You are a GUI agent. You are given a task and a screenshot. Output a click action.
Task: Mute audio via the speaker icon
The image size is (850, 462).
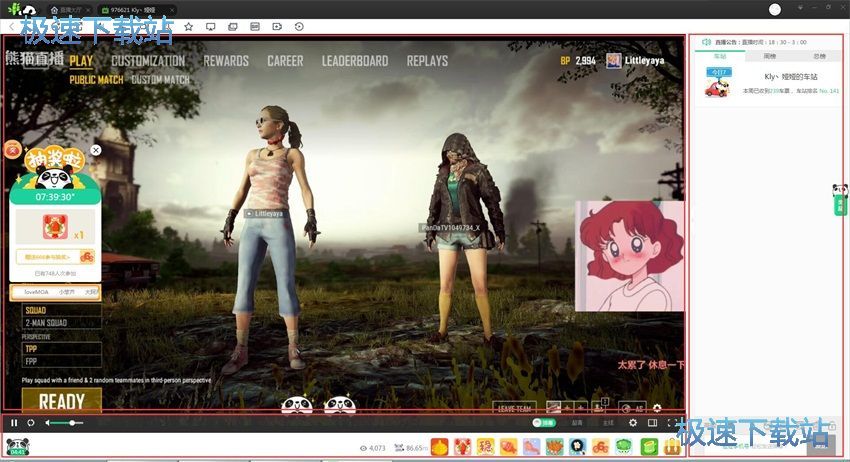(47, 423)
